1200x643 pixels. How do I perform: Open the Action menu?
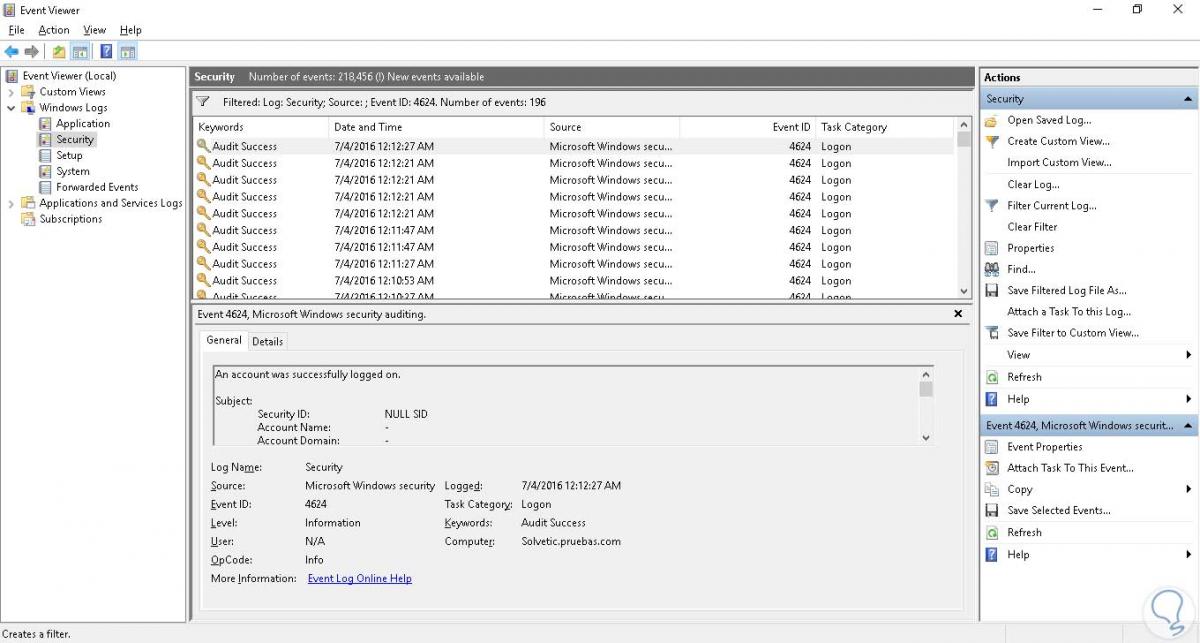[x=54, y=30]
